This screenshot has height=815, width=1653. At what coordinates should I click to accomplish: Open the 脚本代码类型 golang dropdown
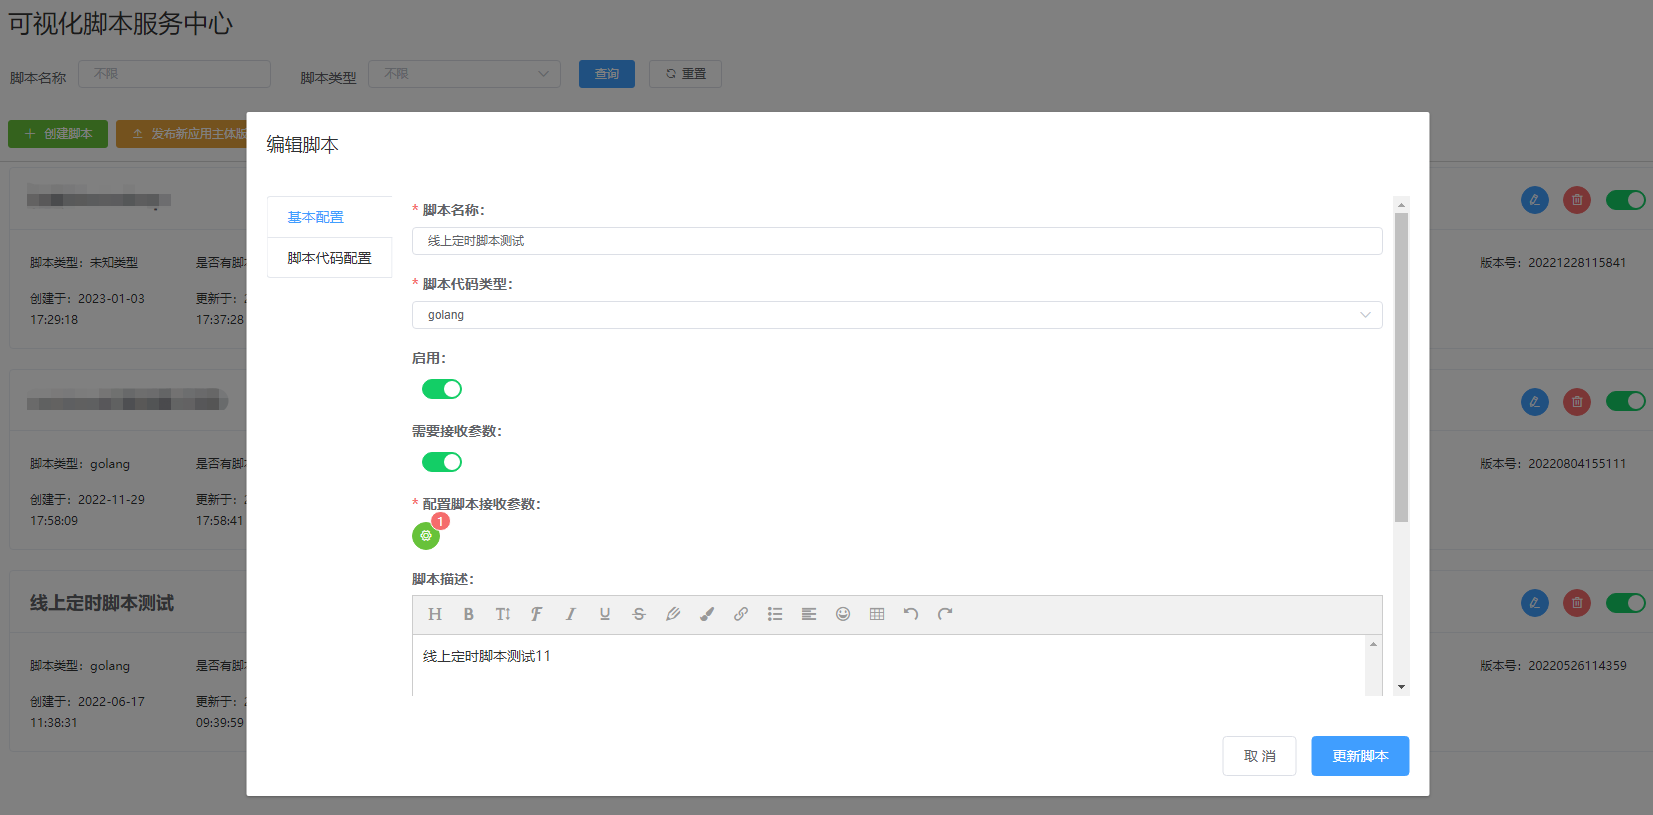896,315
